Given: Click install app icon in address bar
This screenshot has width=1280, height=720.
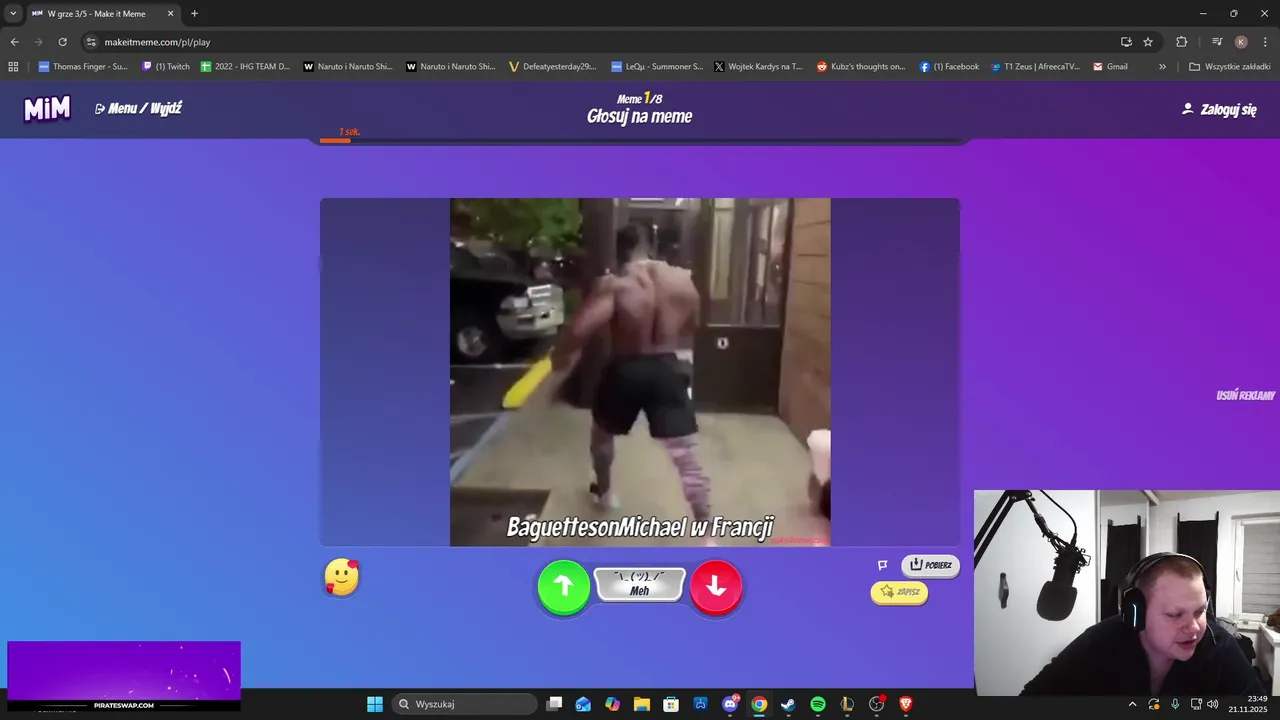Looking at the screenshot, I should [1126, 42].
